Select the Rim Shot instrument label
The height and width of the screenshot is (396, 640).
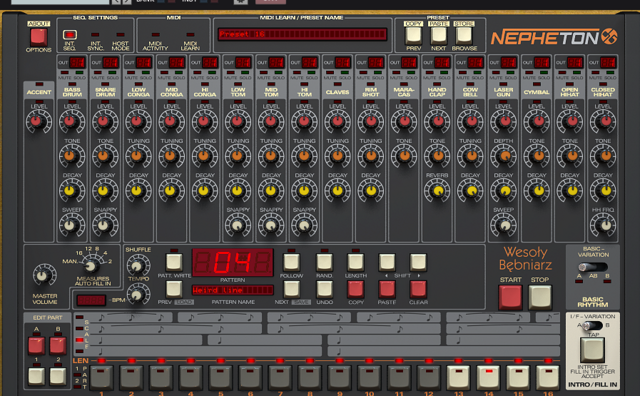(x=371, y=92)
